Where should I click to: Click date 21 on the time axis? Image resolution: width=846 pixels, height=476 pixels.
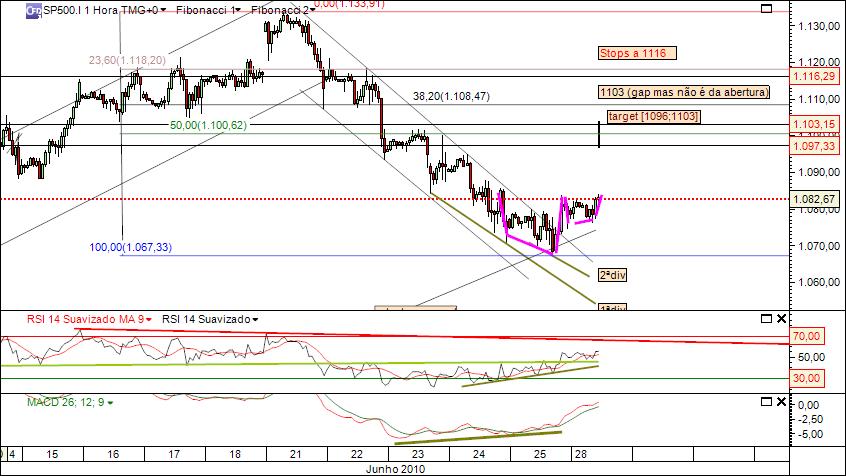click(296, 454)
